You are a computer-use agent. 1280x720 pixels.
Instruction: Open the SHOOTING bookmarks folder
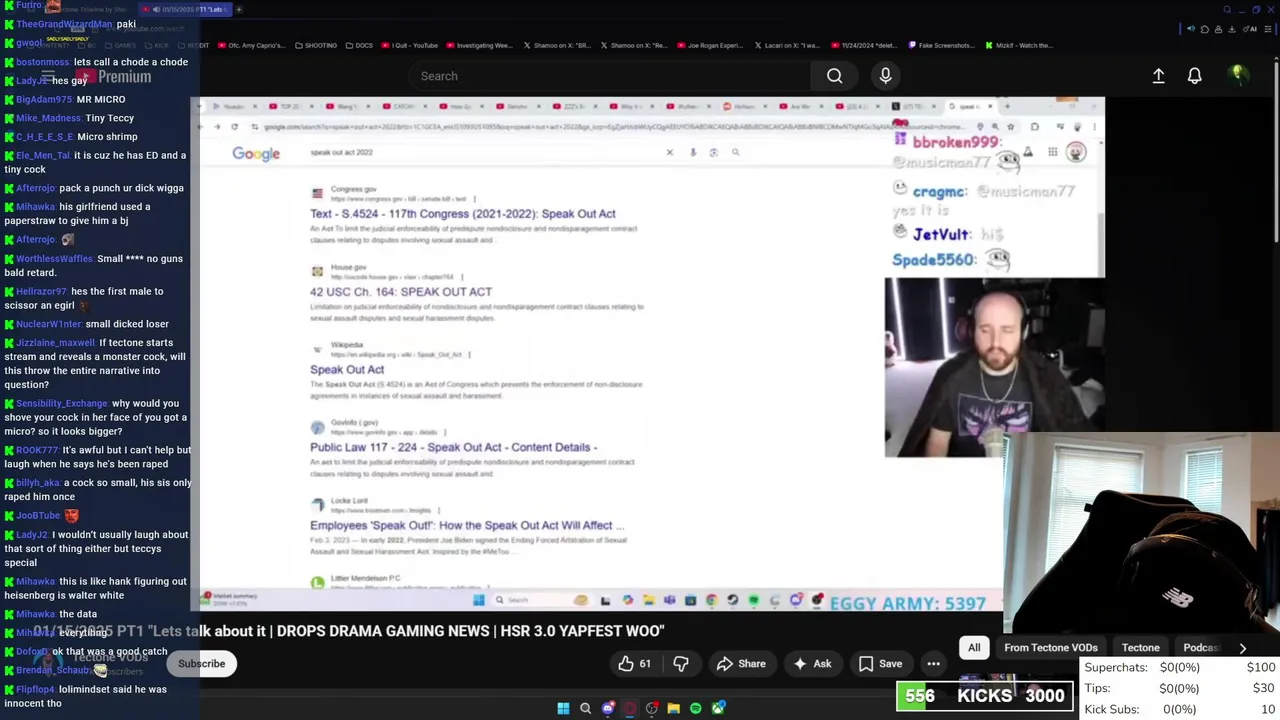[315, 45]
